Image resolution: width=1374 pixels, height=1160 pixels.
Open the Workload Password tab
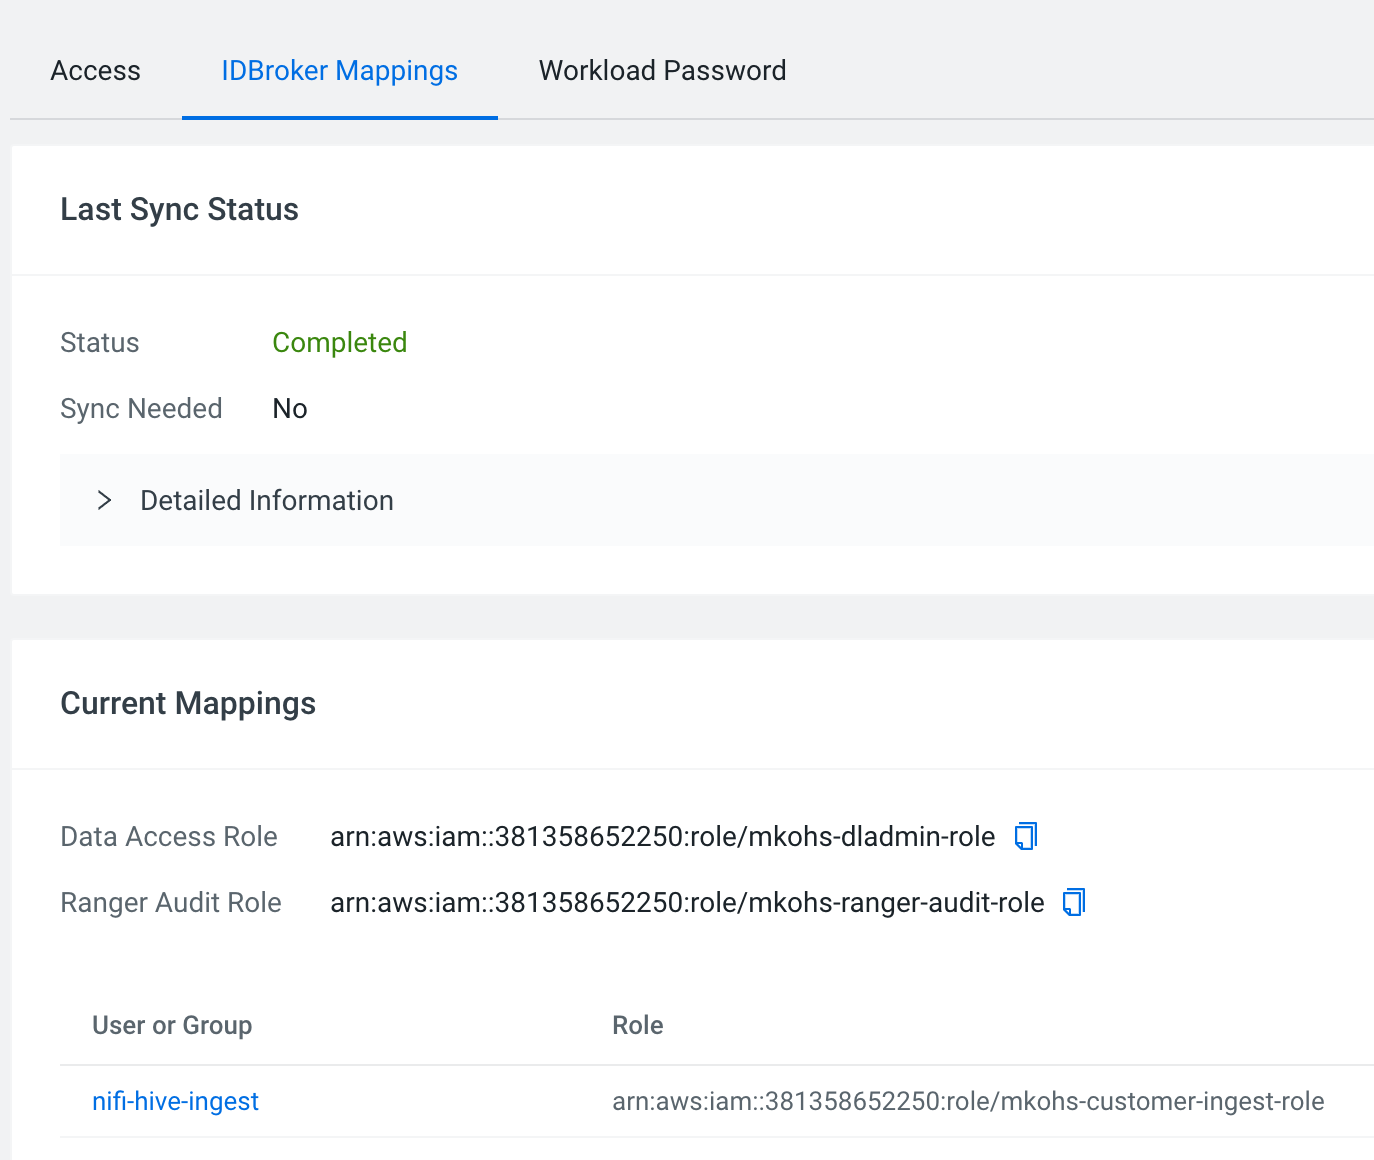coord(662,71)
